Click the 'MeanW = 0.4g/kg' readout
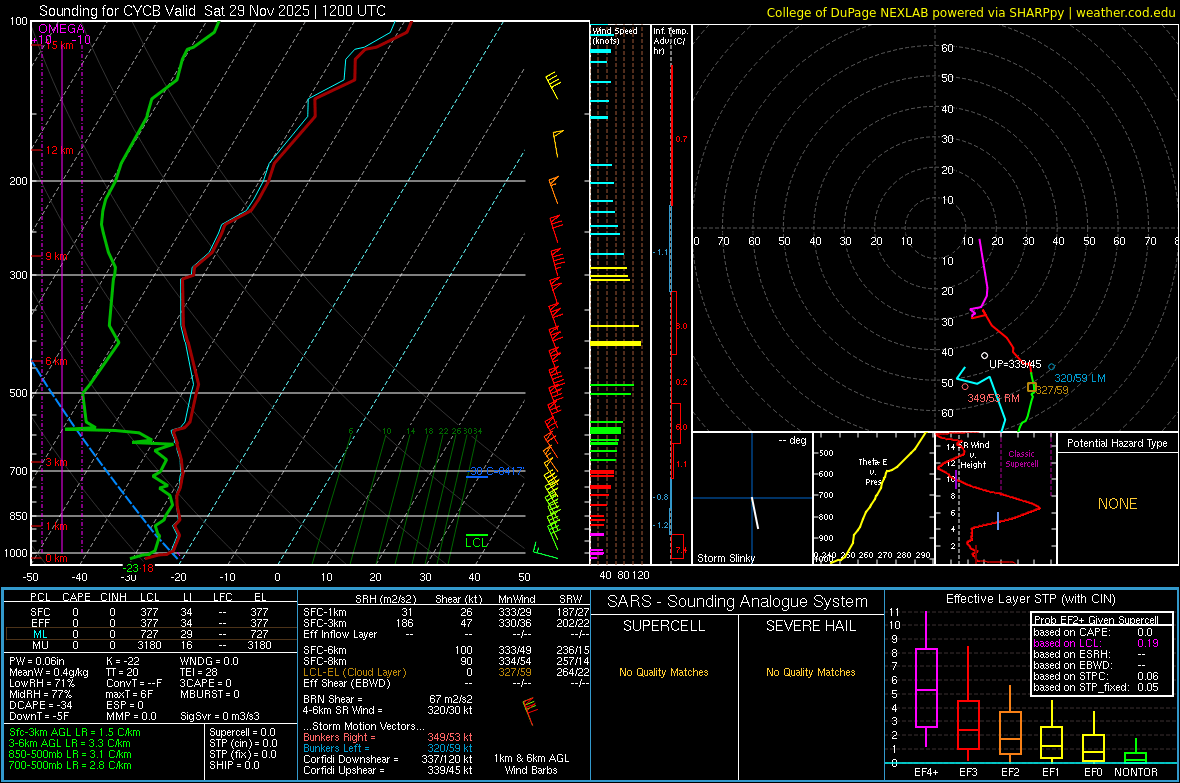Image resolution: width=1180 pixels, height=783 pixels. (48, 672)
